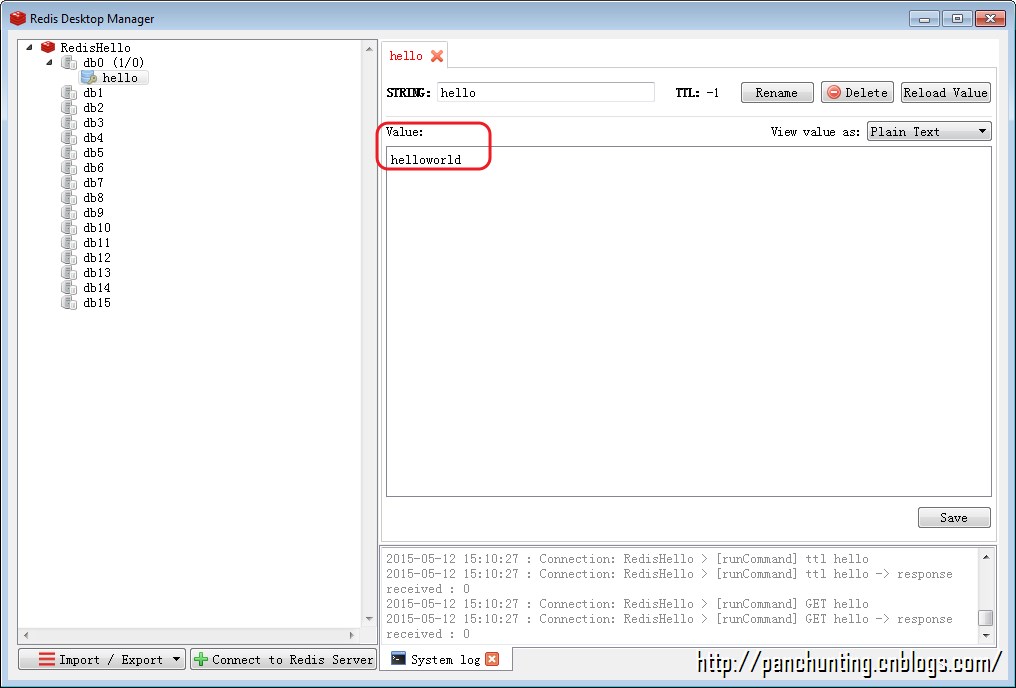Click the TTL: -1 text
The image size is (1016, 688).
697,93
